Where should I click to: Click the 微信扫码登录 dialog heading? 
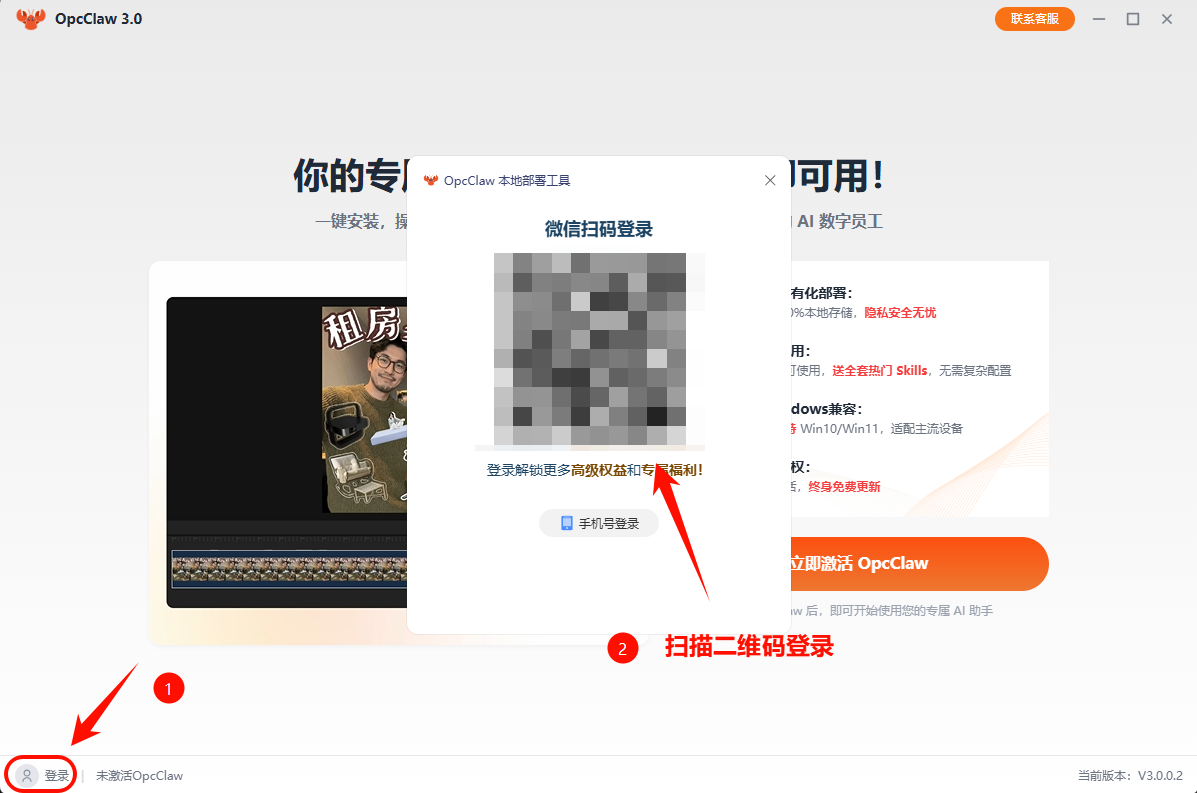598,229
